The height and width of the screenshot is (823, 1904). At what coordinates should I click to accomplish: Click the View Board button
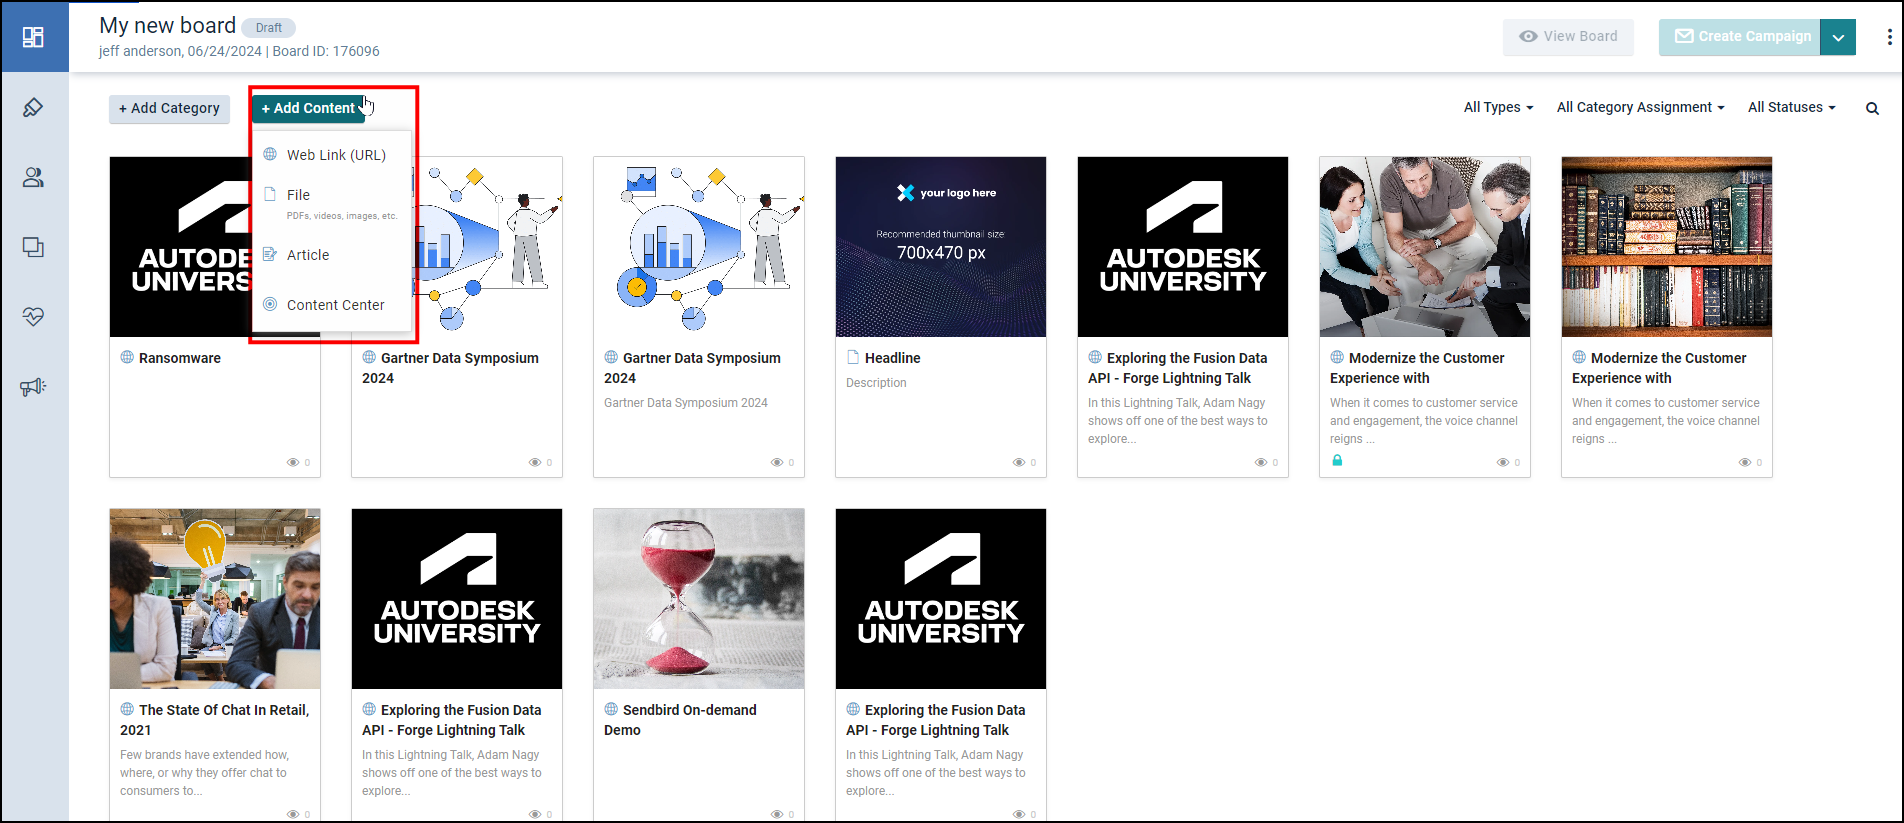tap(1568, 37)
